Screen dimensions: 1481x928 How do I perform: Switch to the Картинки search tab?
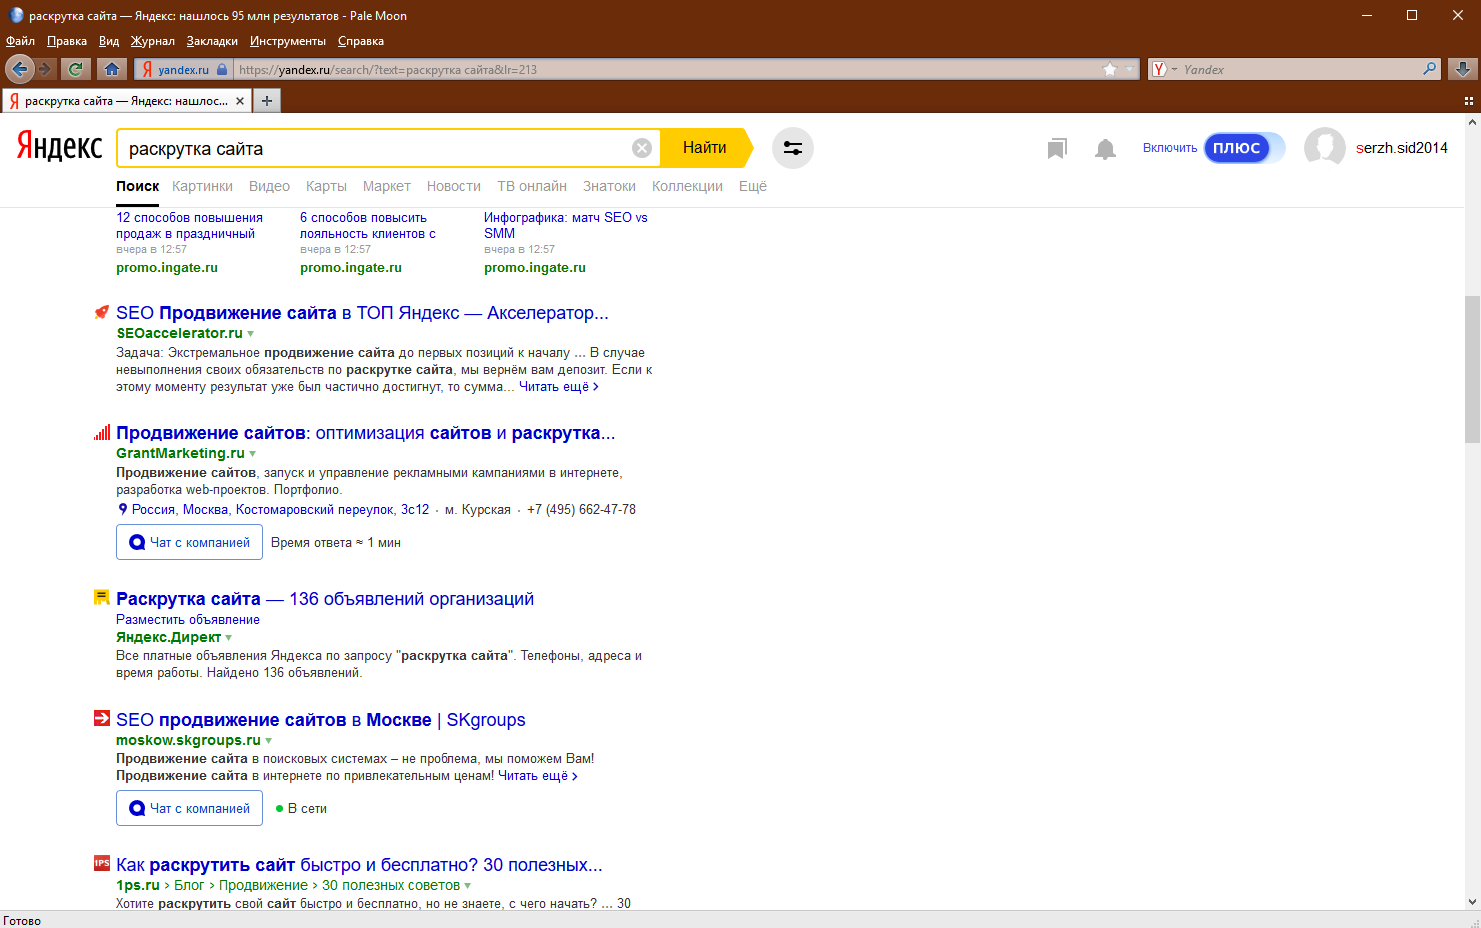202,186
